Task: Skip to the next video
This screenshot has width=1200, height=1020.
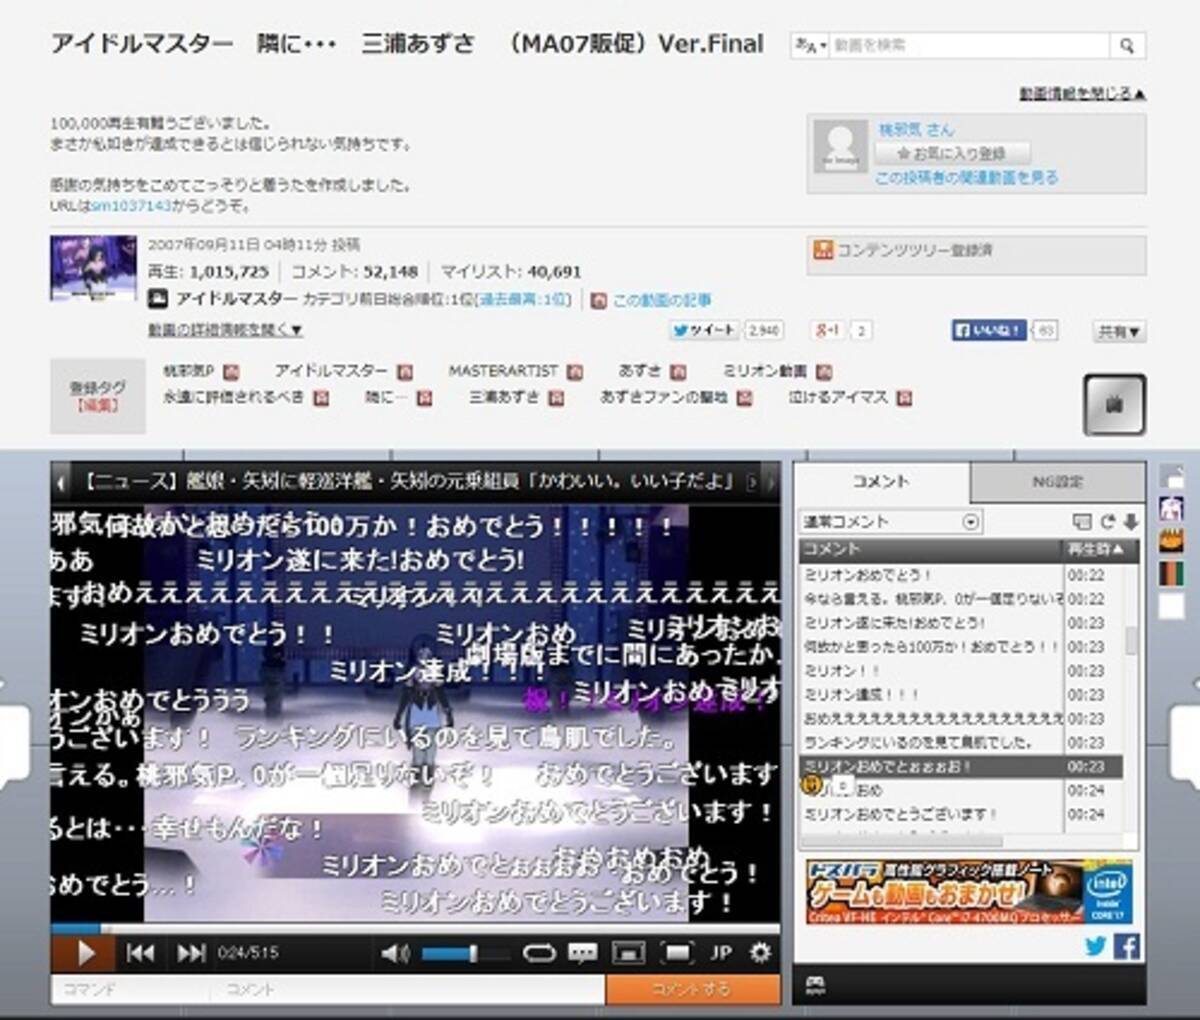Action: (190, 953)
